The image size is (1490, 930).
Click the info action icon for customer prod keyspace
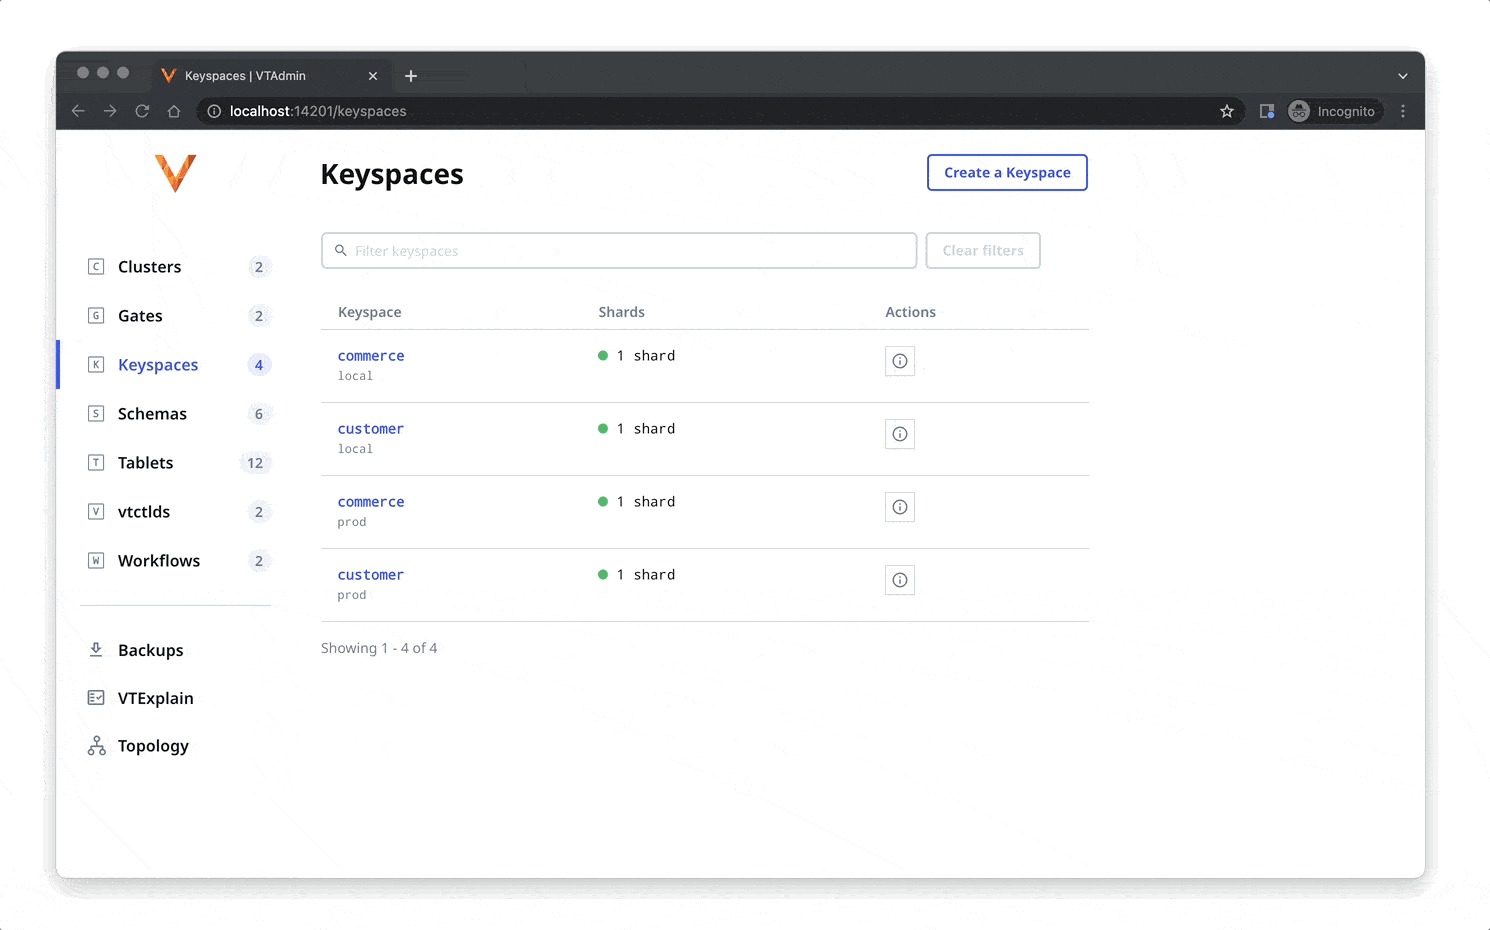[899, 580]
